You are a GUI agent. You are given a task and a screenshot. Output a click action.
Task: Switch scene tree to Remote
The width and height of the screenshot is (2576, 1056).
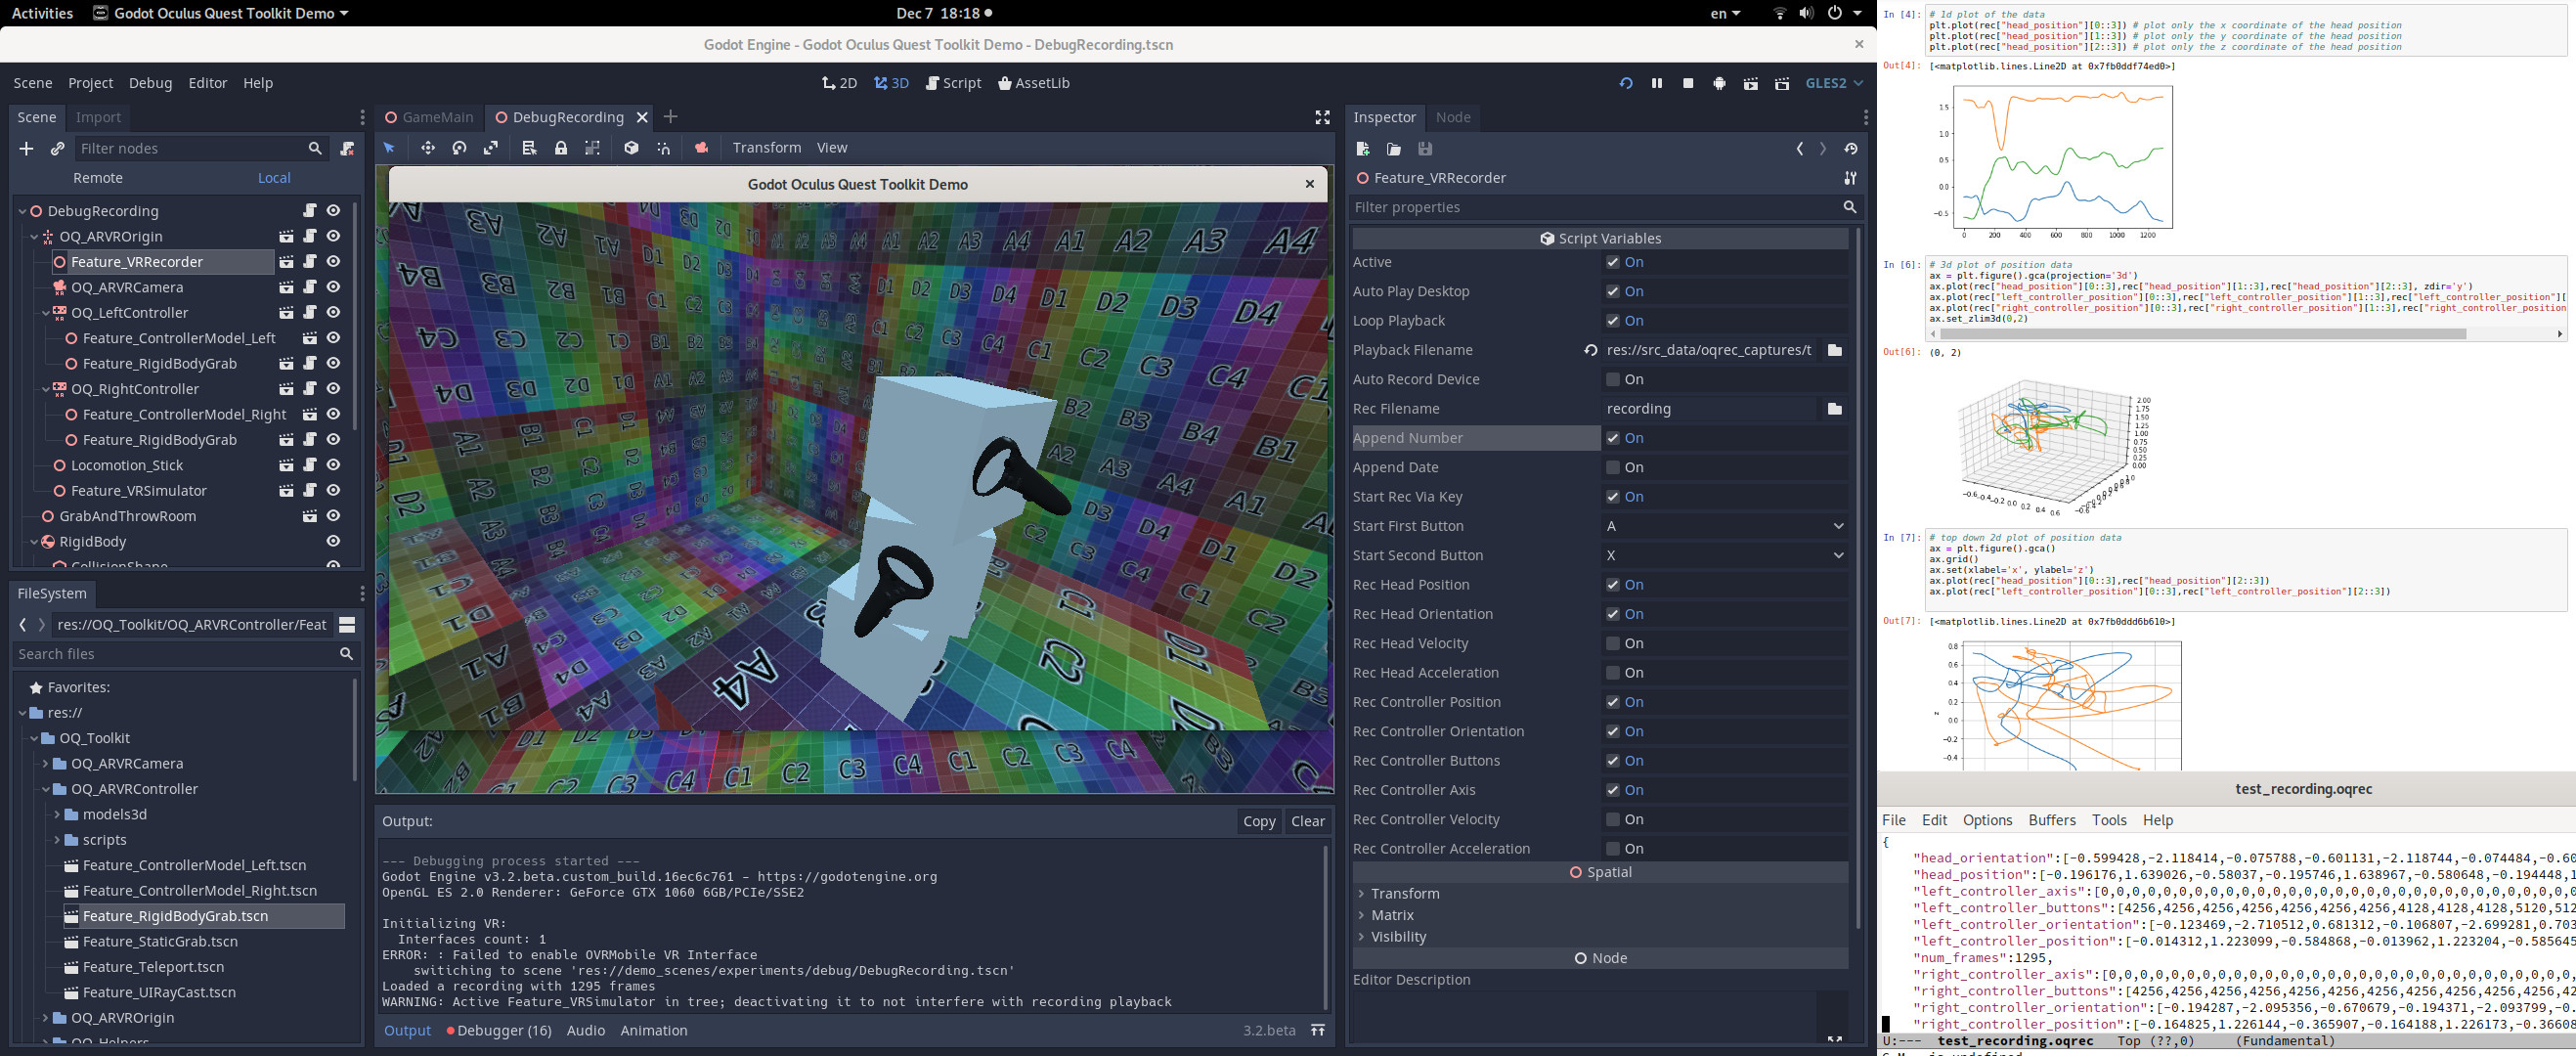[98, 178]
